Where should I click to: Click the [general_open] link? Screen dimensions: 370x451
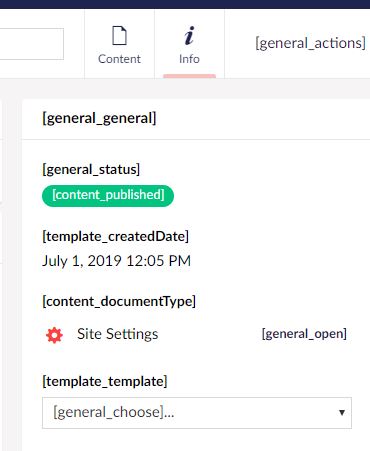point(304,334)
